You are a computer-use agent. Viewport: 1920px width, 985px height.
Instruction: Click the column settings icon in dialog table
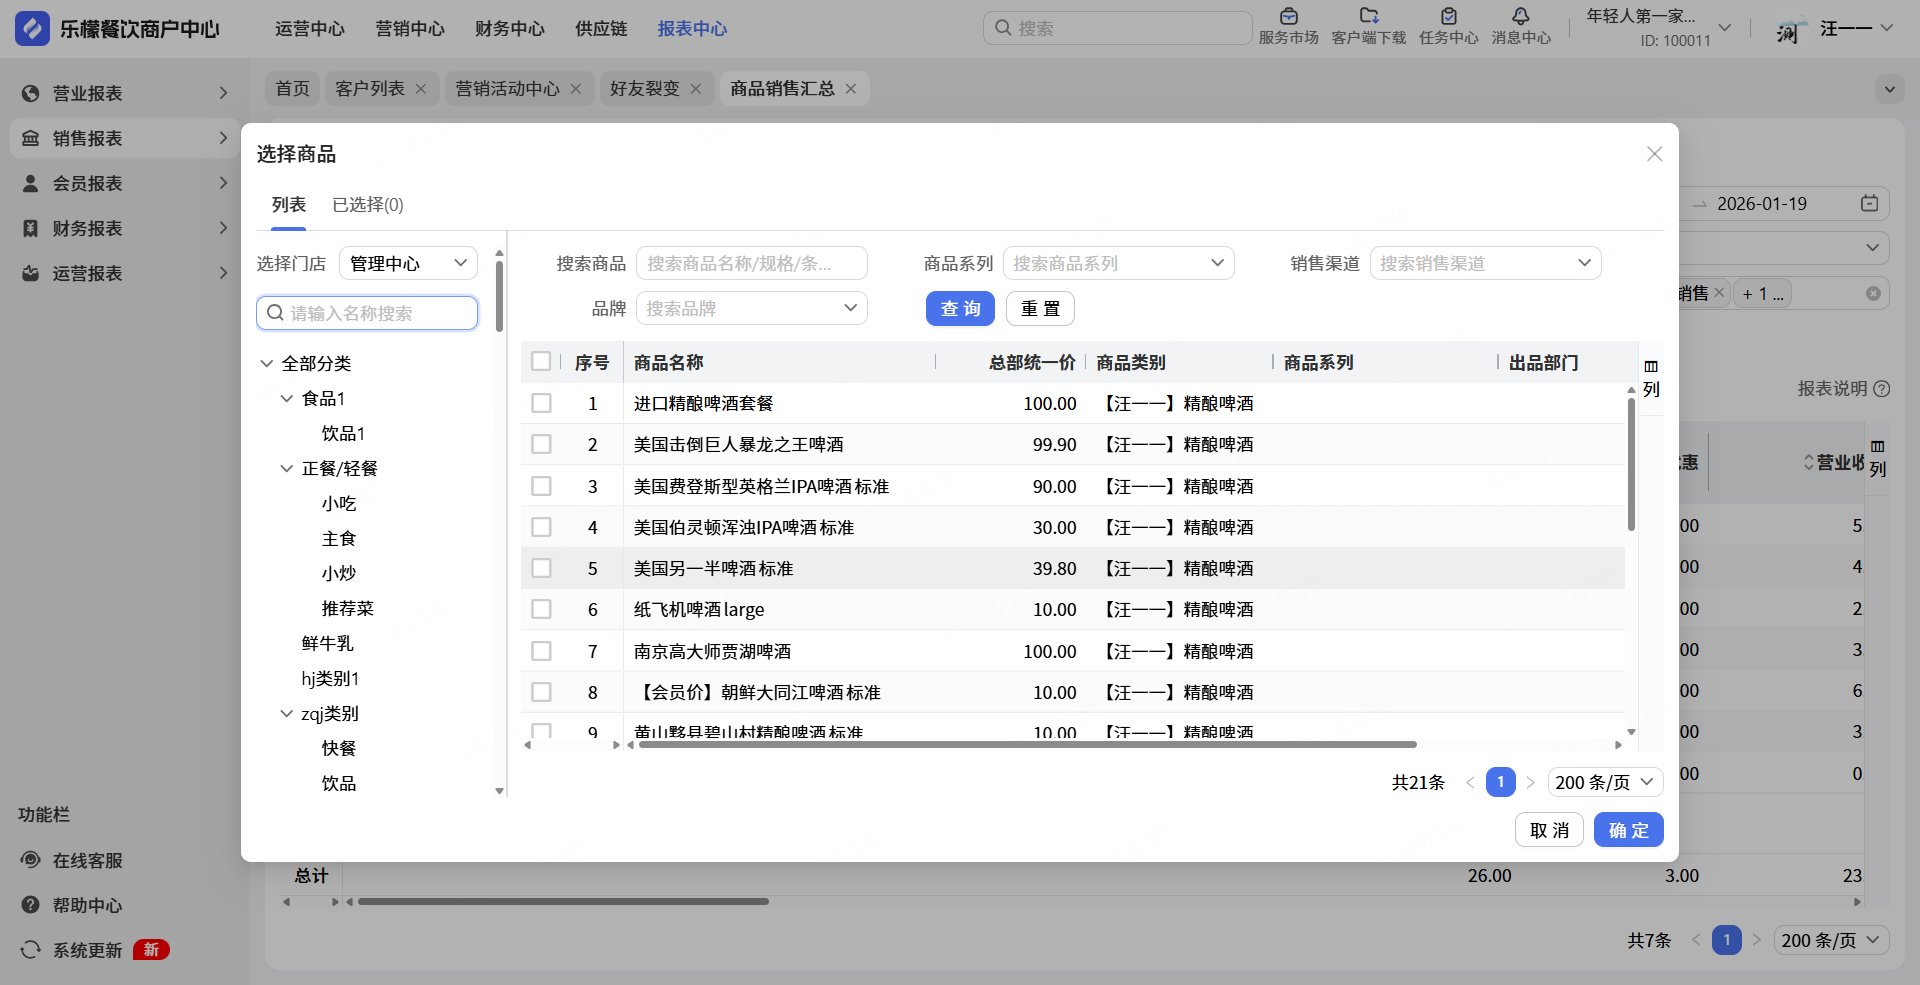click(x=1651, y=367)
